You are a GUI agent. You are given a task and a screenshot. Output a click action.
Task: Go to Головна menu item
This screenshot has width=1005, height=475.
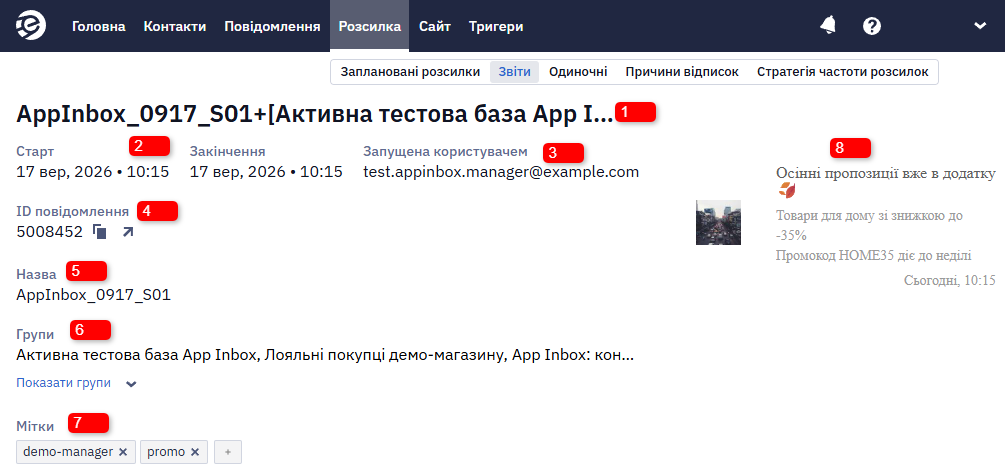point(99,26)
